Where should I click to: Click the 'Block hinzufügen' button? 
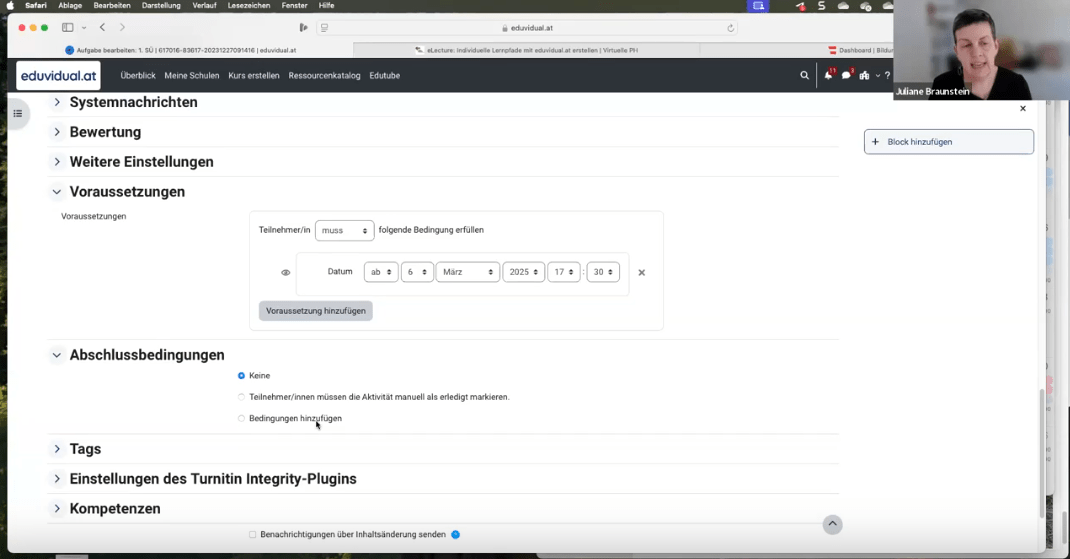pos(948,142)
